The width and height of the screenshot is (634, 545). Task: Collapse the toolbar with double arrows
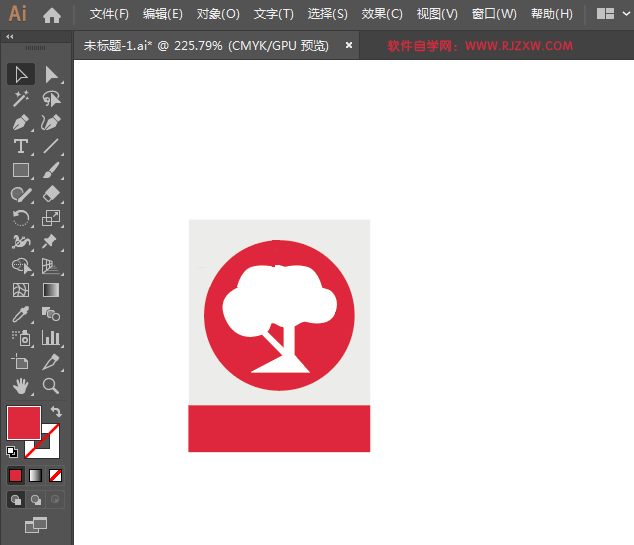click(x=10, y=36)
